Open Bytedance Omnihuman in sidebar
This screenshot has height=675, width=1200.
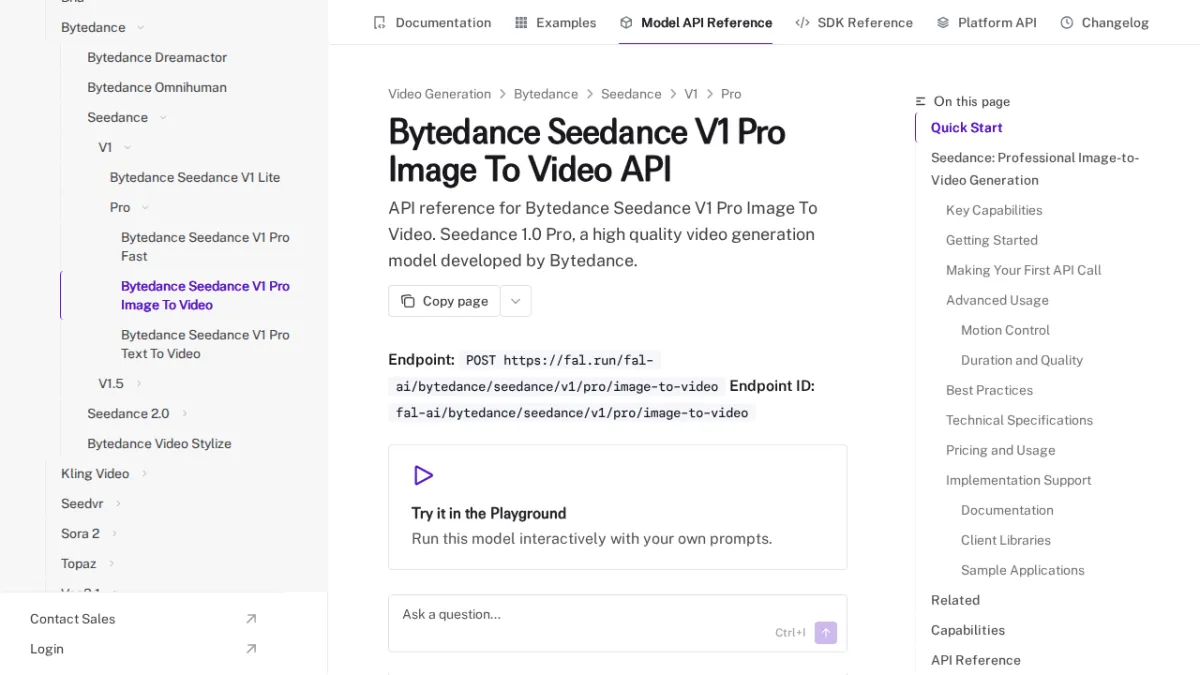click(x=157, y=87)
